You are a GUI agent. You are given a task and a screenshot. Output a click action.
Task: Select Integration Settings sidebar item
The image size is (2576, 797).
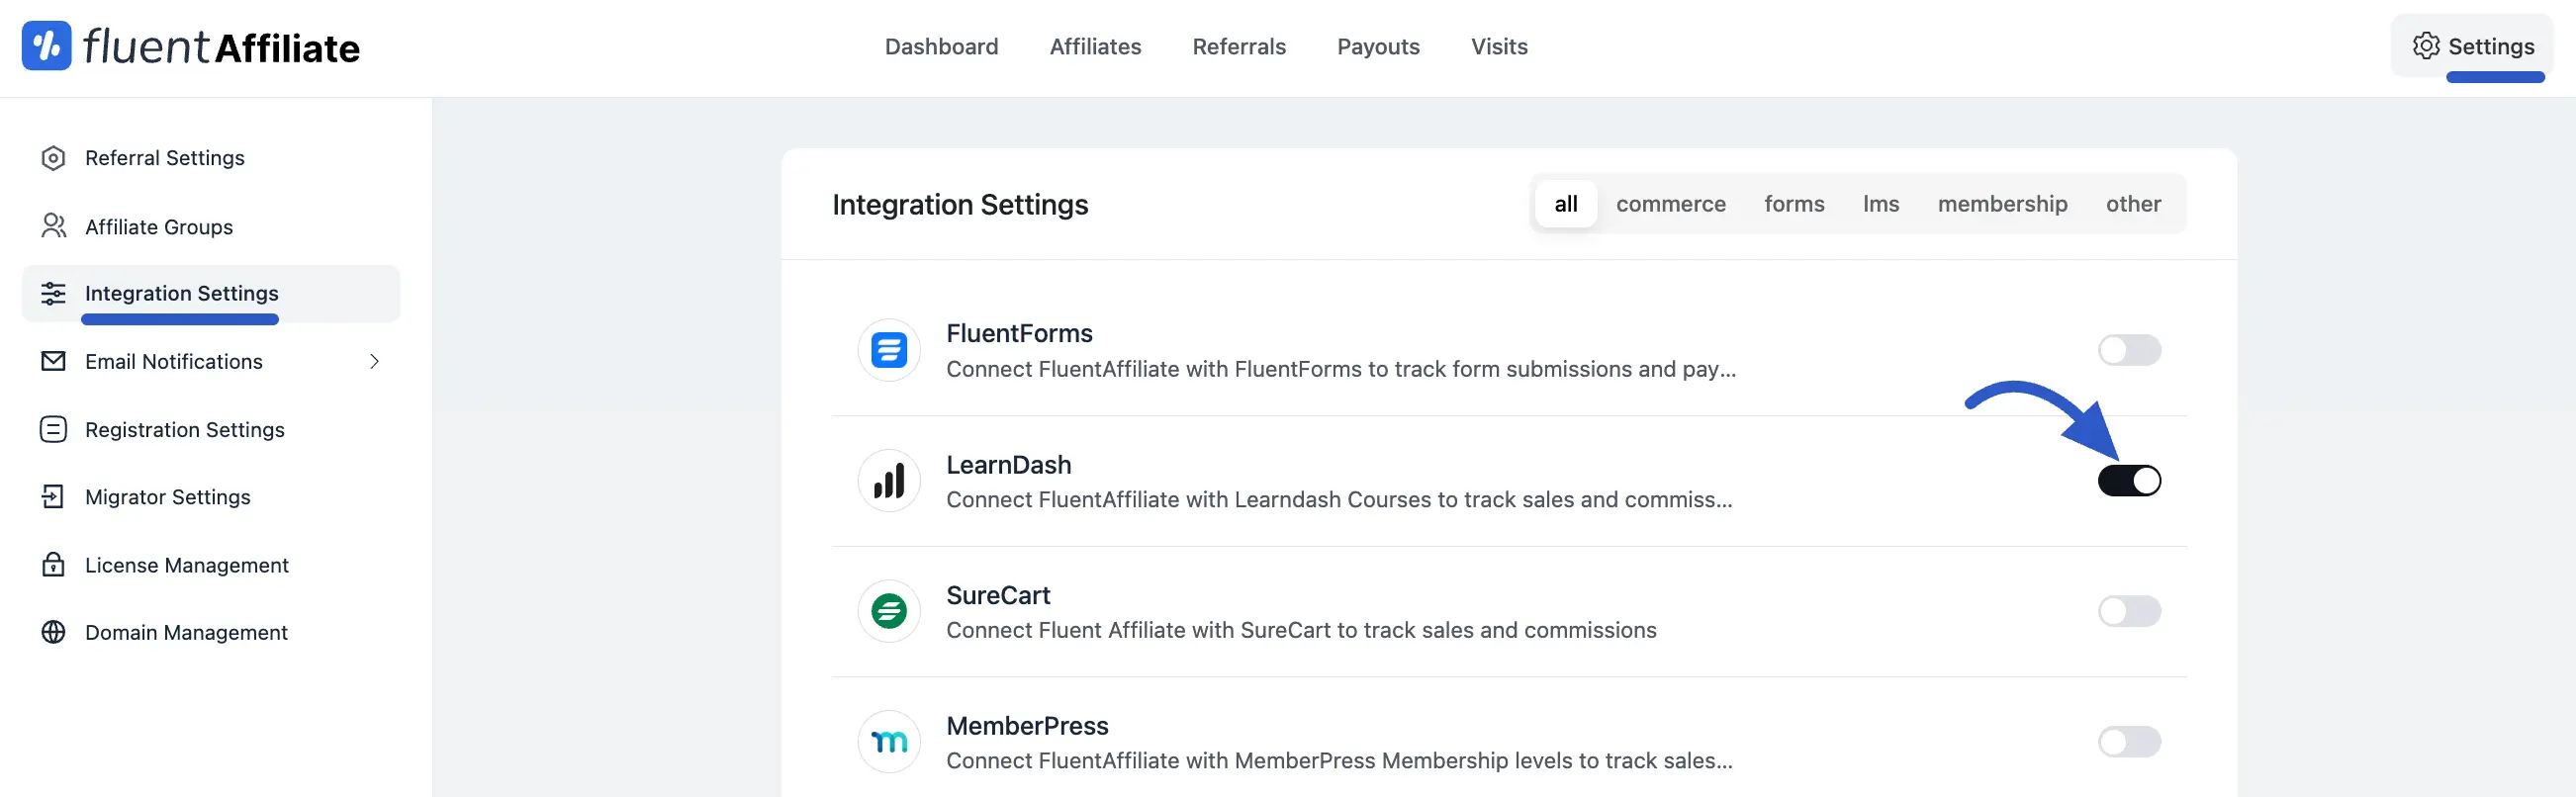tap(211, 293)
